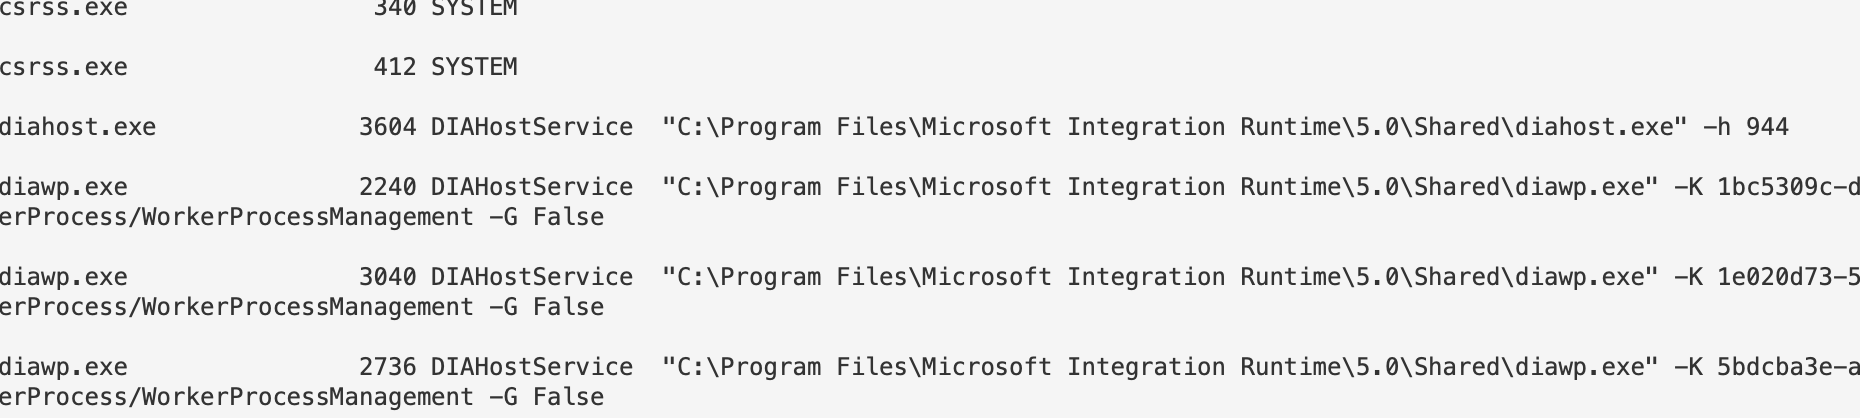Click the diawp.exe name beside PID 2736

pyautogui.click(x=63, y=368)
